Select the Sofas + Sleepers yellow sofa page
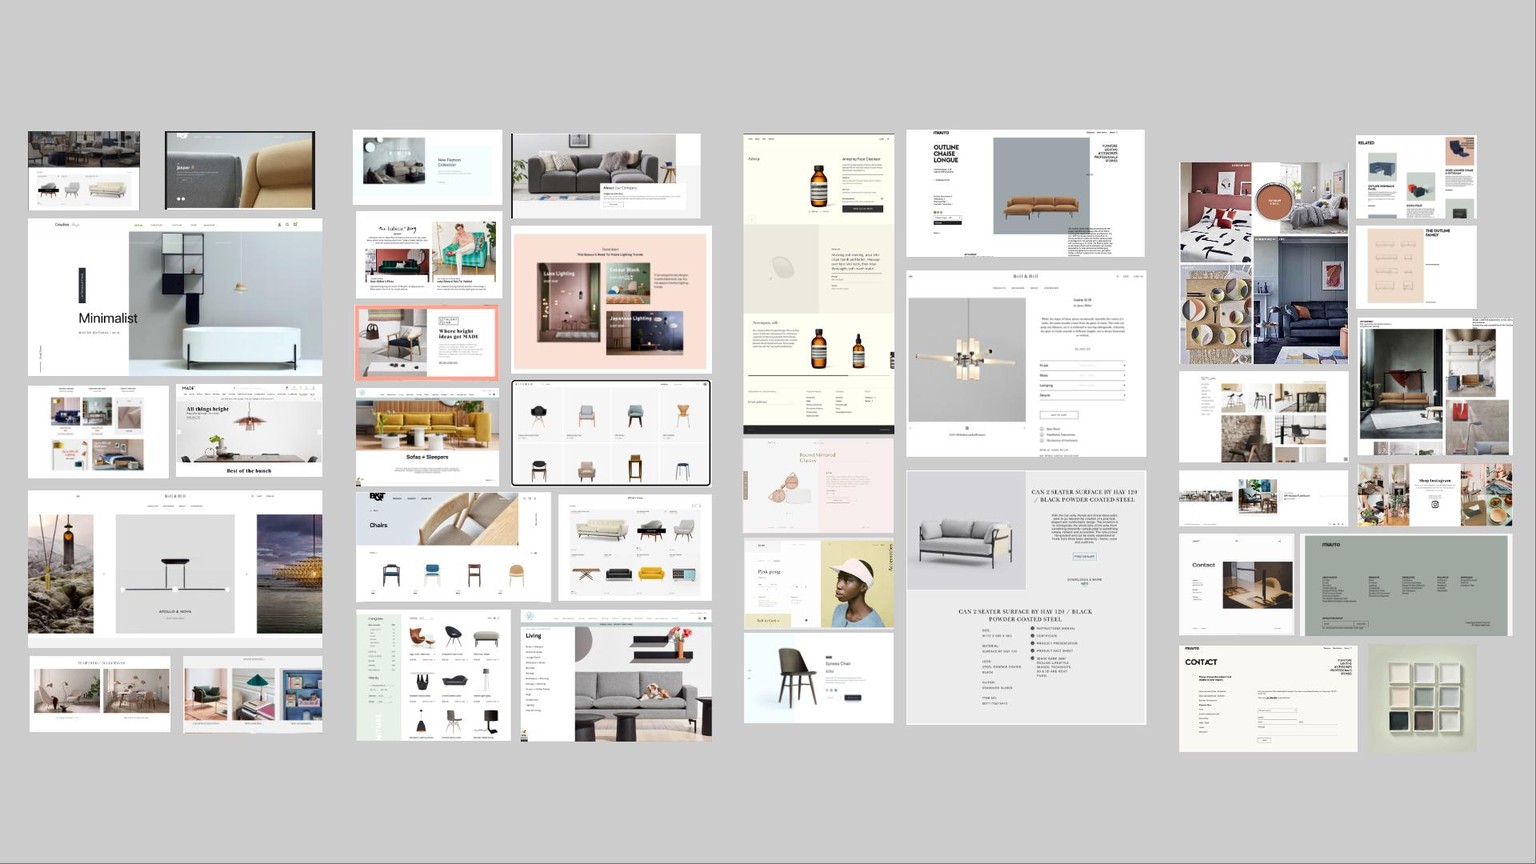This screenshot has height=864, width=1536. click(x=427, y=437)
